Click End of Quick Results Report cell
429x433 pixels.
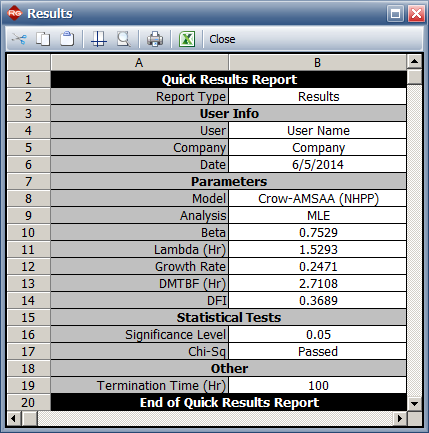pos(229,402)
